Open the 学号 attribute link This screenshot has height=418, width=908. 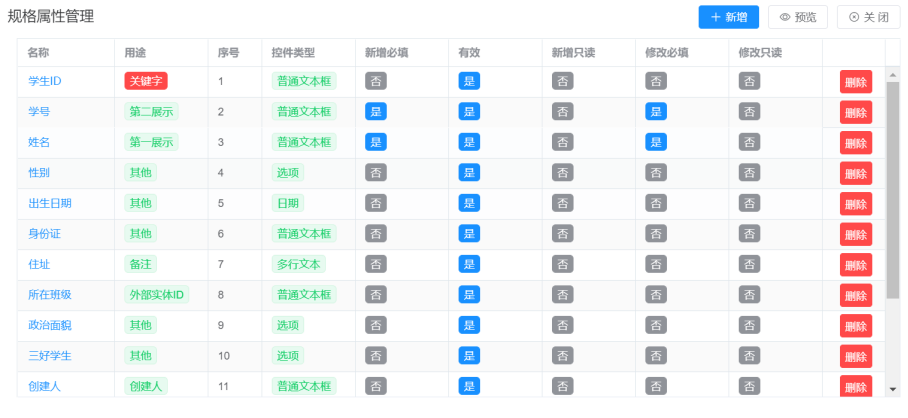click(x=39, y=112)
